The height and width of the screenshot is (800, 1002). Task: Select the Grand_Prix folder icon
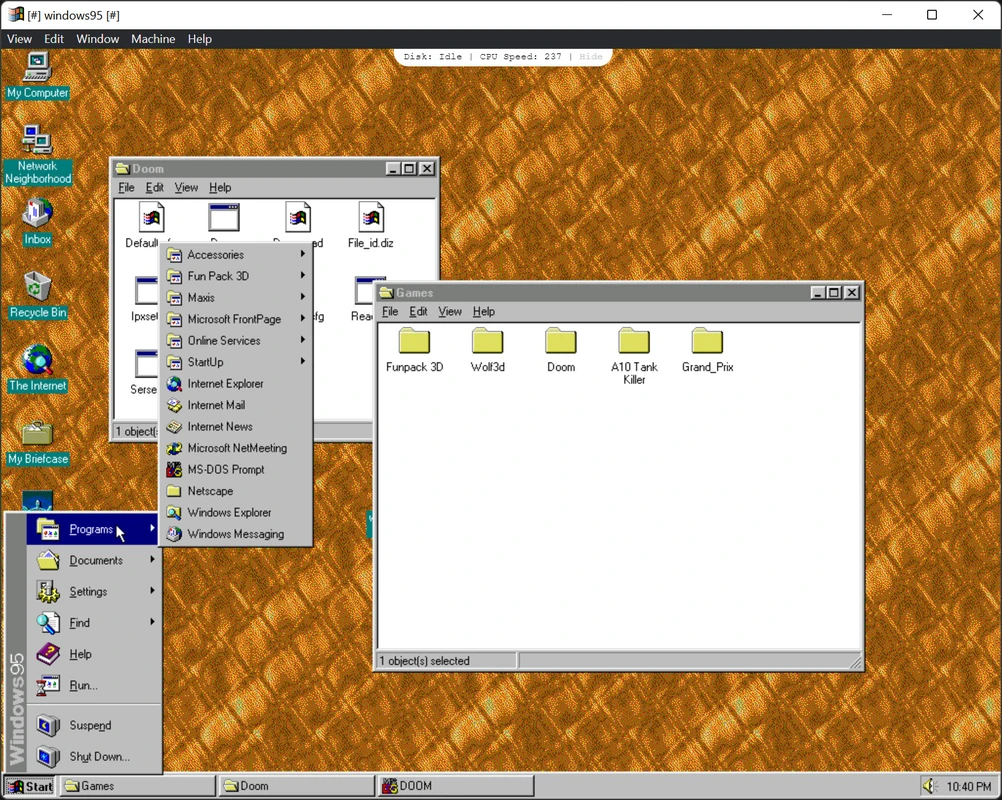707,343
